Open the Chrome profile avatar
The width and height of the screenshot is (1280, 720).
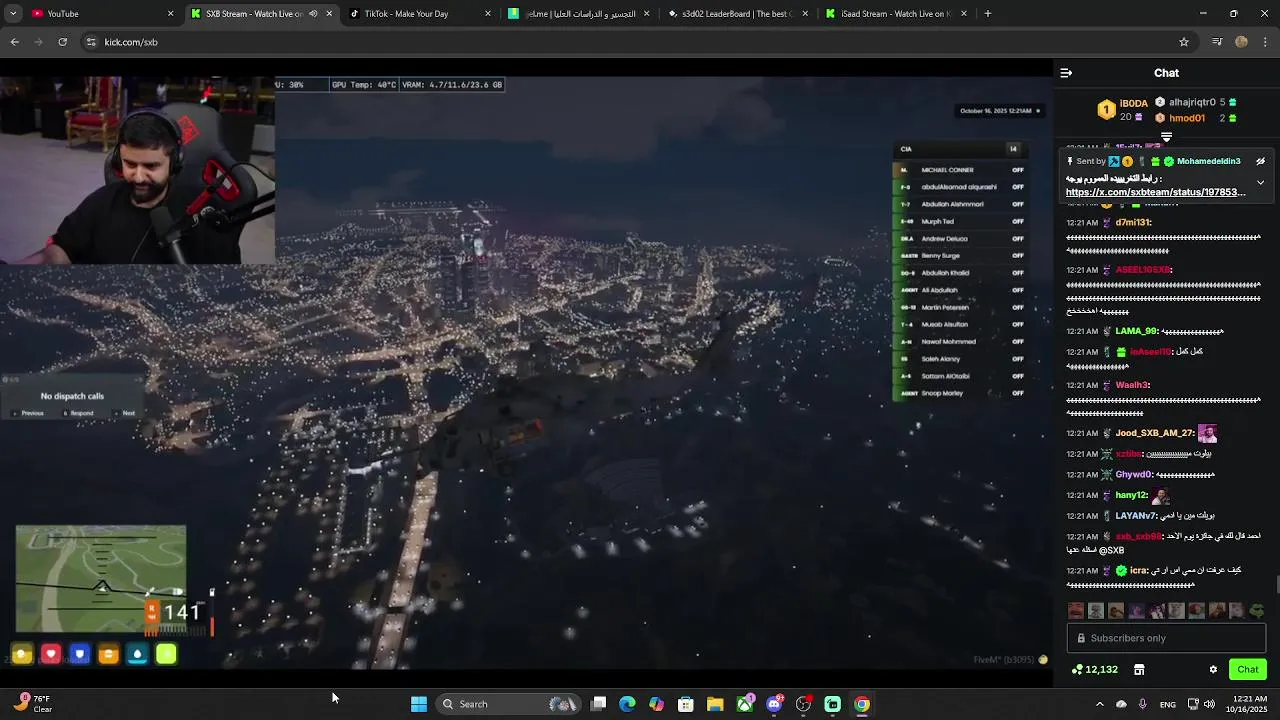pos(1241,42)
